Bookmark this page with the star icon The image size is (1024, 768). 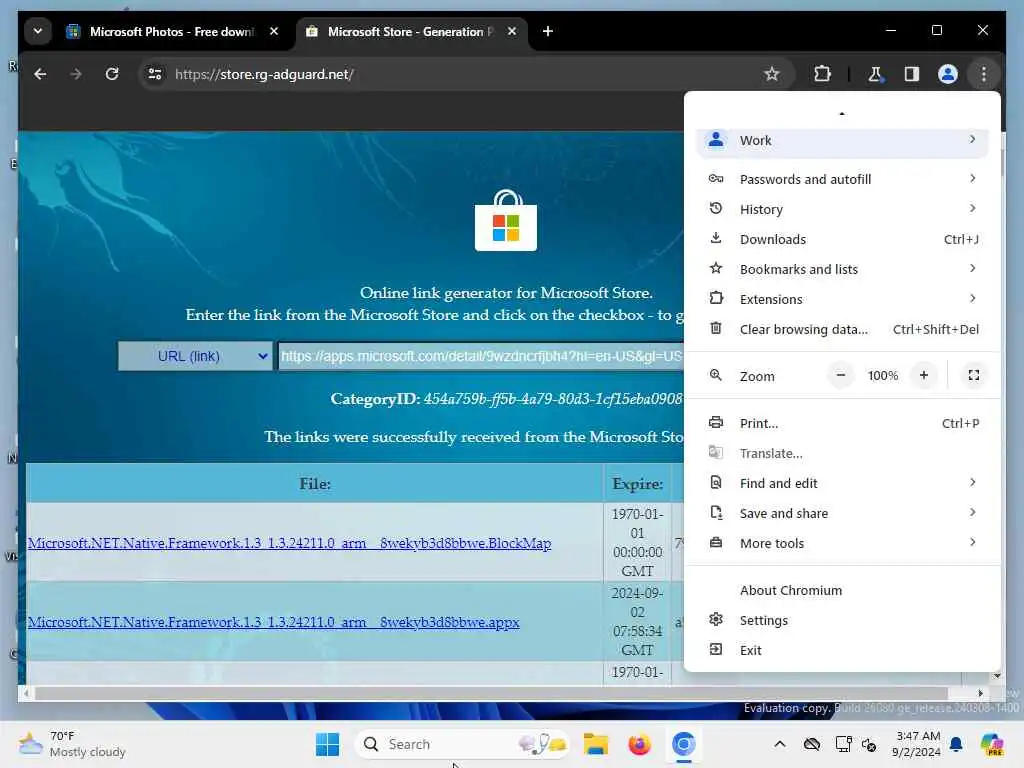(771, 74)
